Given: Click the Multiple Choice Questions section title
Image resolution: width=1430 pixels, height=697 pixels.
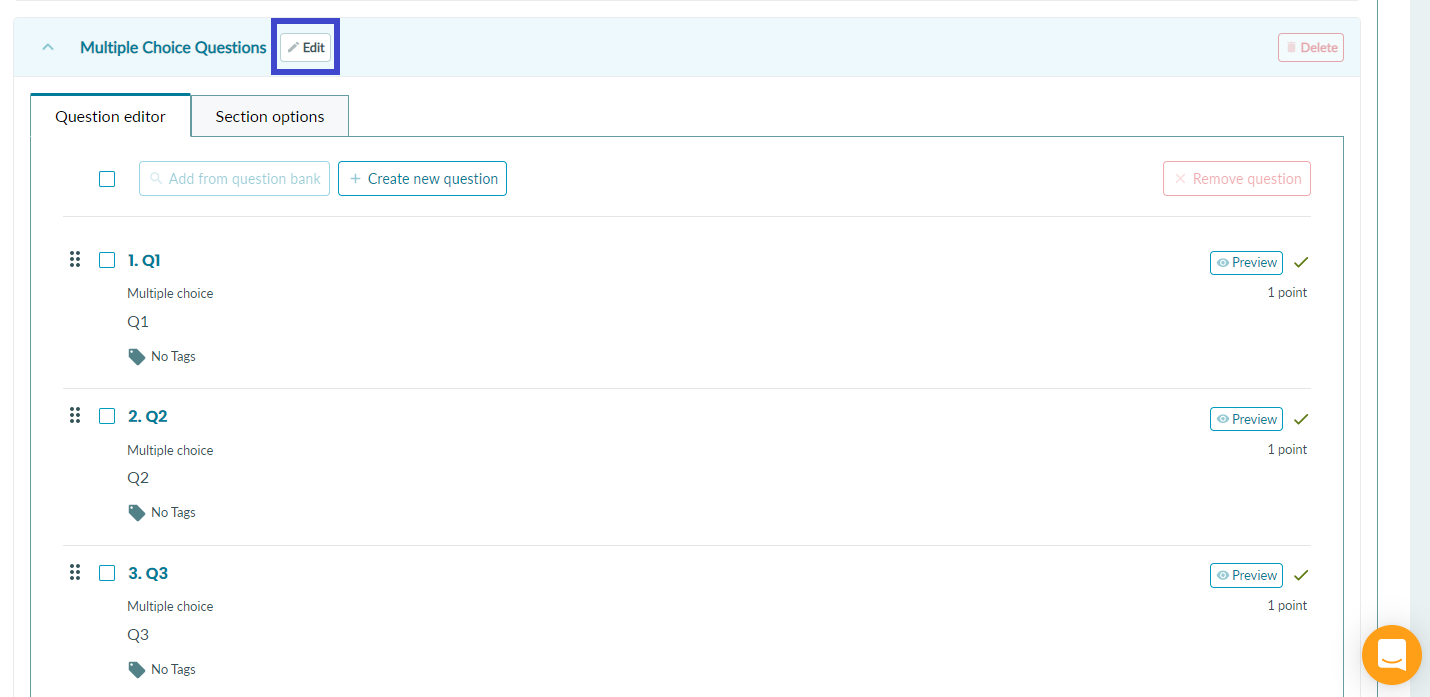Looking at the screenshot, I should 173,47.
